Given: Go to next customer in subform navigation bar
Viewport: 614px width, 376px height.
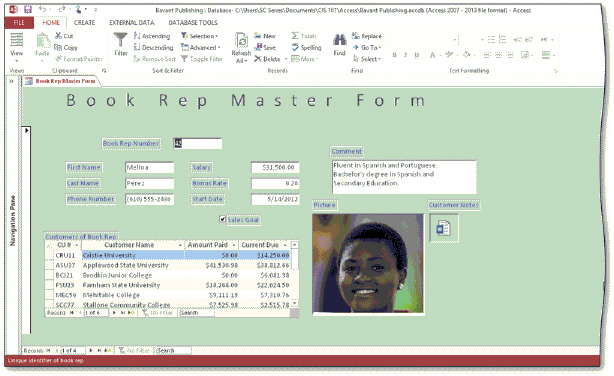Looking at the screenshot, I should click(x=114, y=313).
